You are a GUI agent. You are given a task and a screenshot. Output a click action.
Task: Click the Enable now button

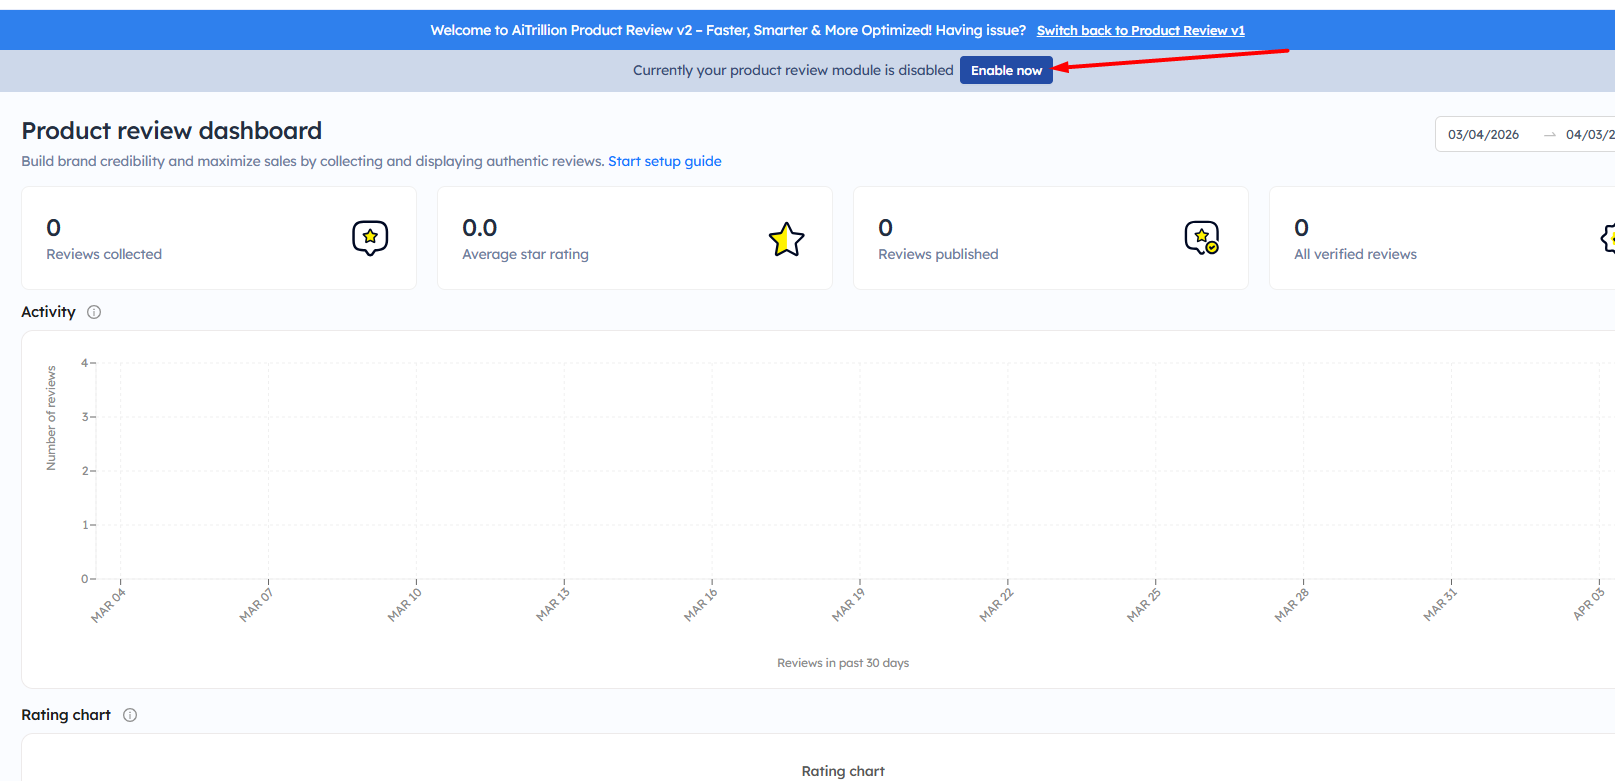(x=1005, y=70)
